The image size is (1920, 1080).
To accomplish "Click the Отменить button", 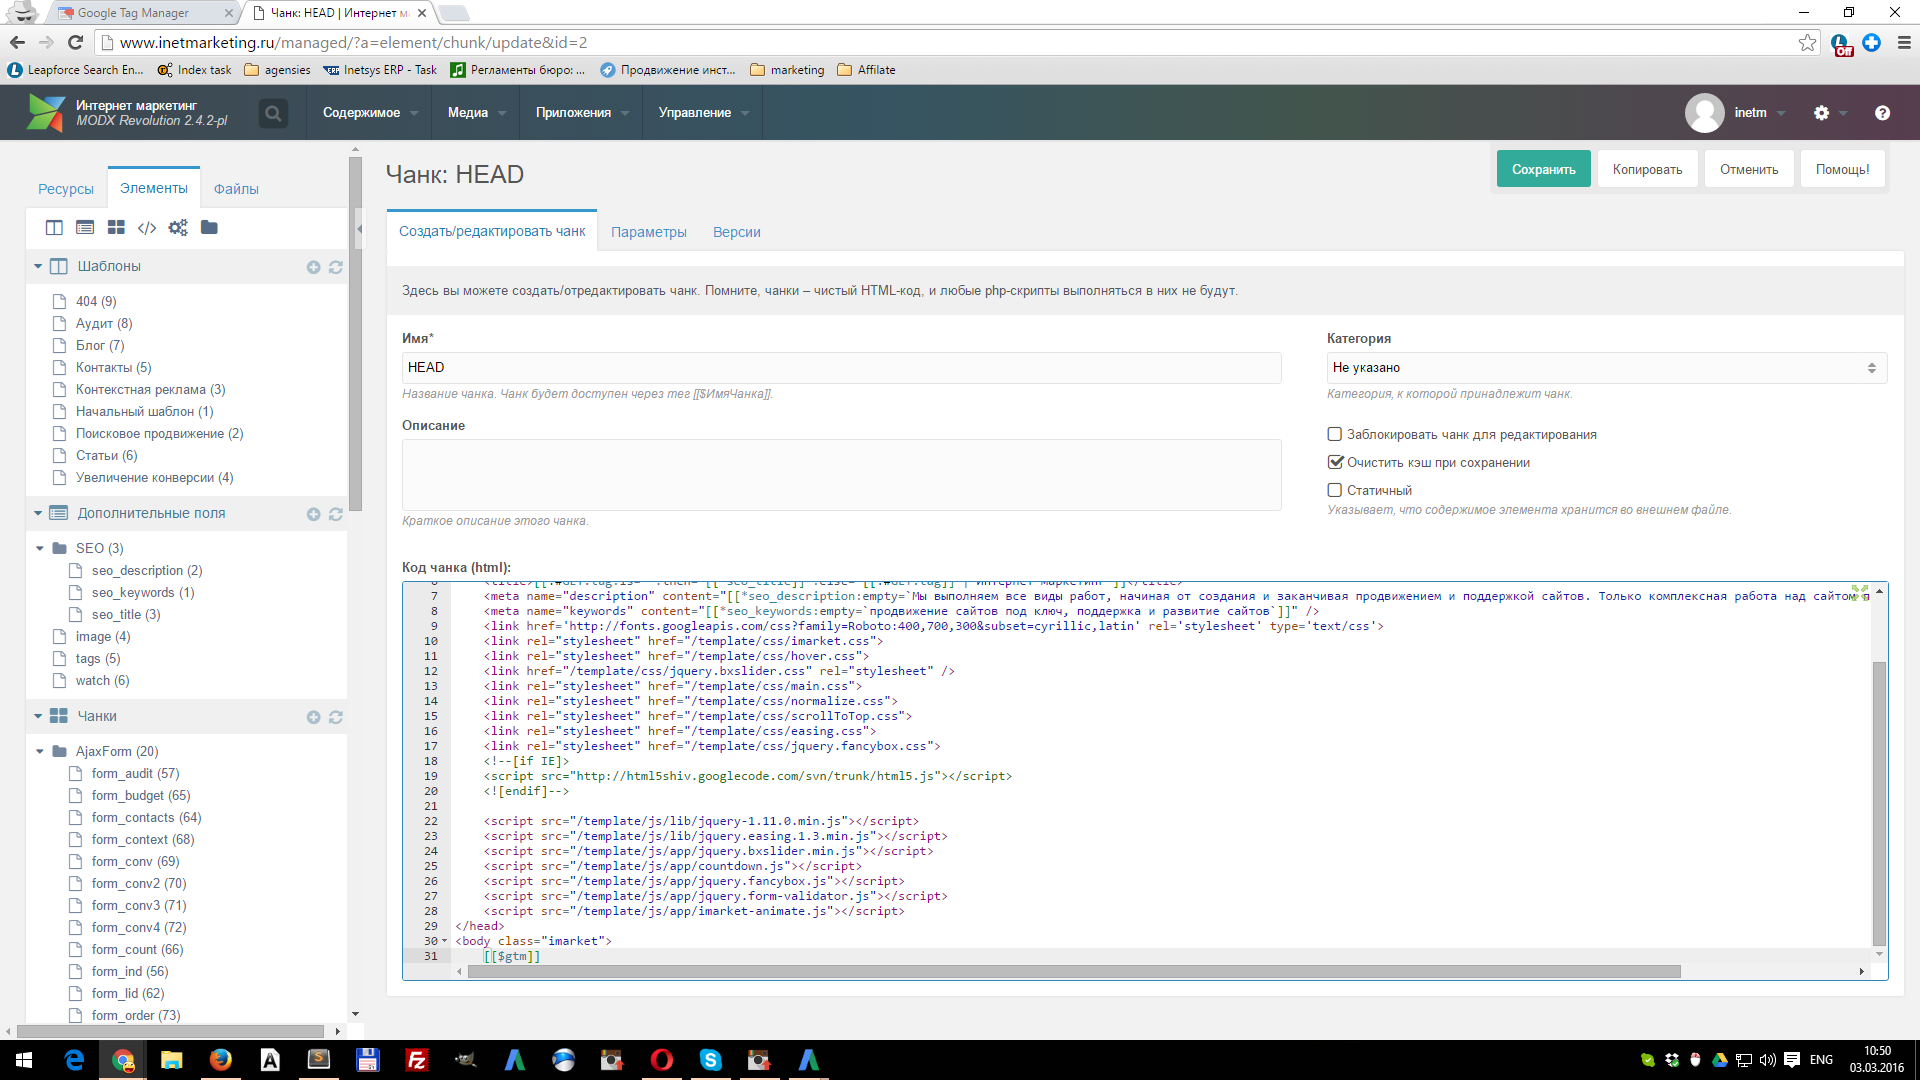I will [x=1749, y=169].
